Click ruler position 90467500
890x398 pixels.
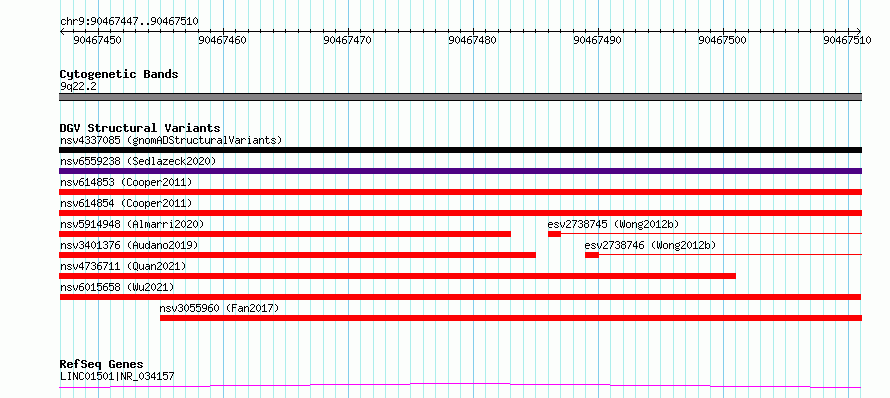tap(722, 40)
